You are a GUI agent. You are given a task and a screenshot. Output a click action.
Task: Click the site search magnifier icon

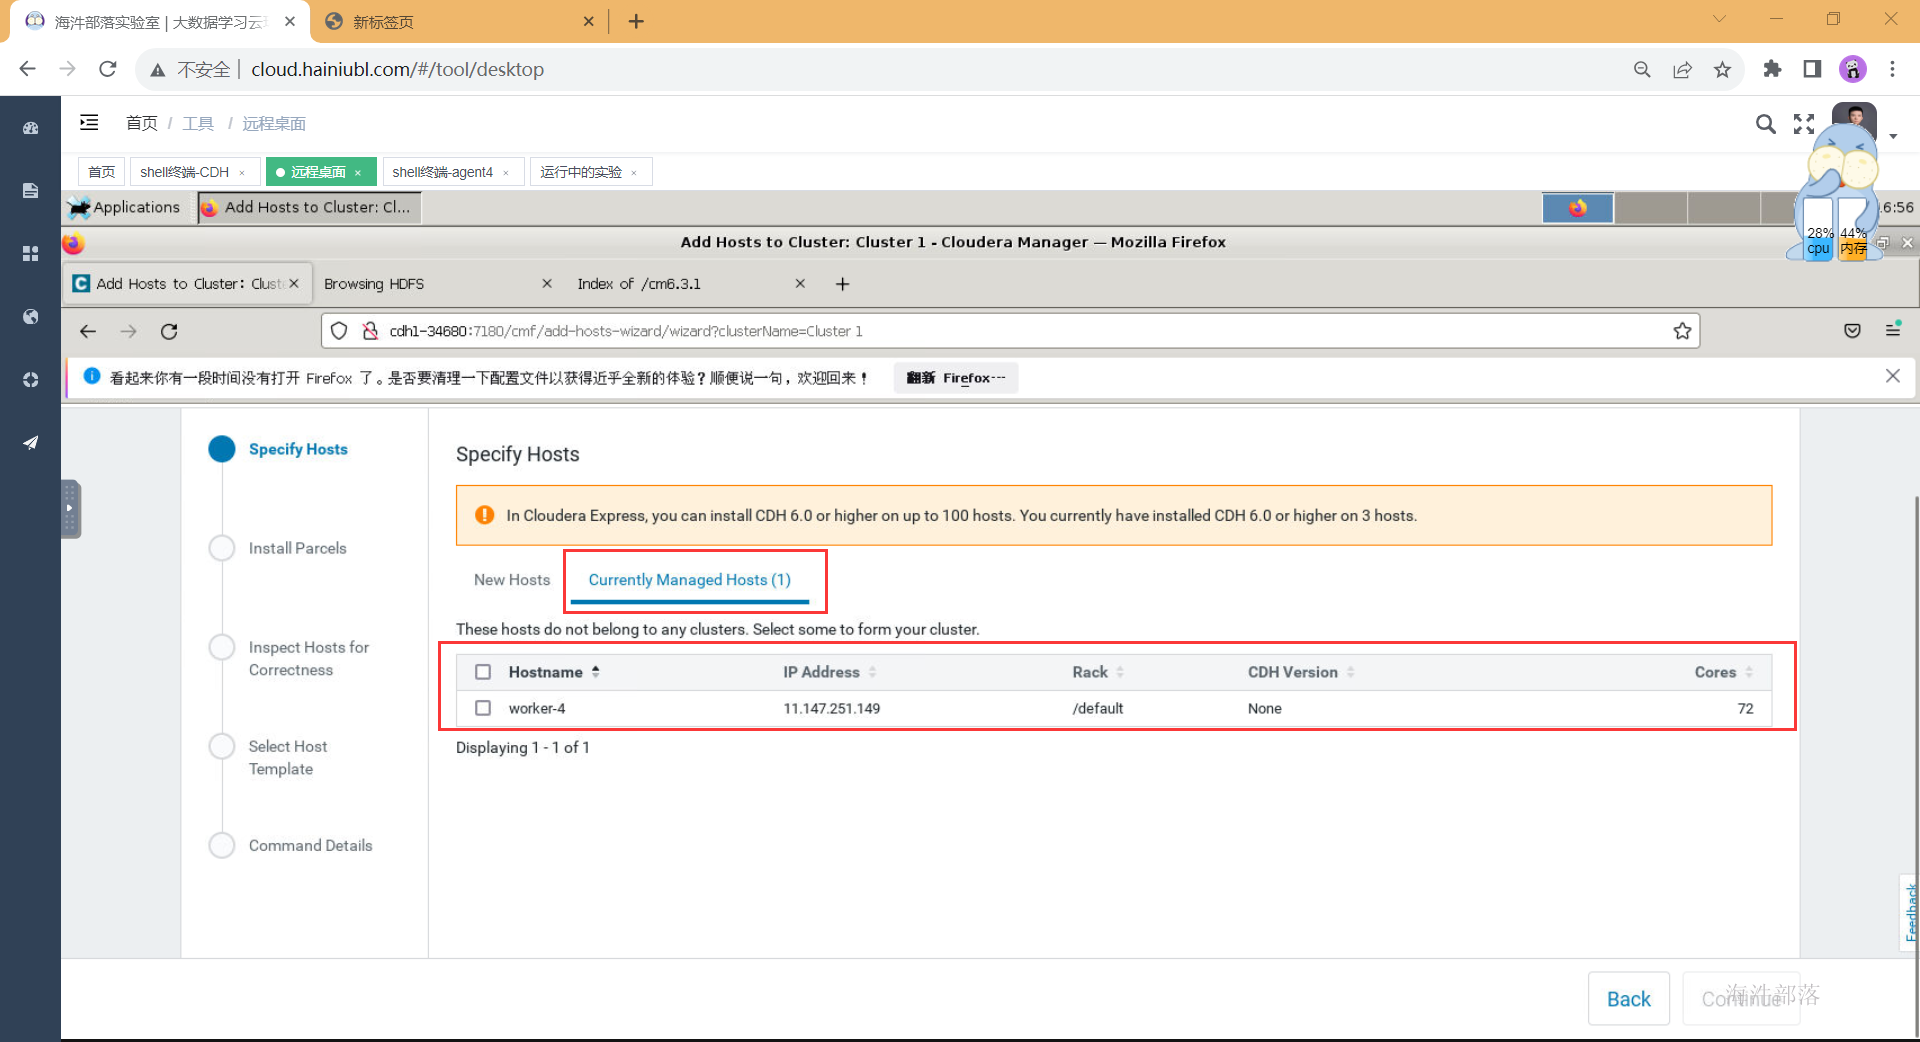[x=1766, y=123]
